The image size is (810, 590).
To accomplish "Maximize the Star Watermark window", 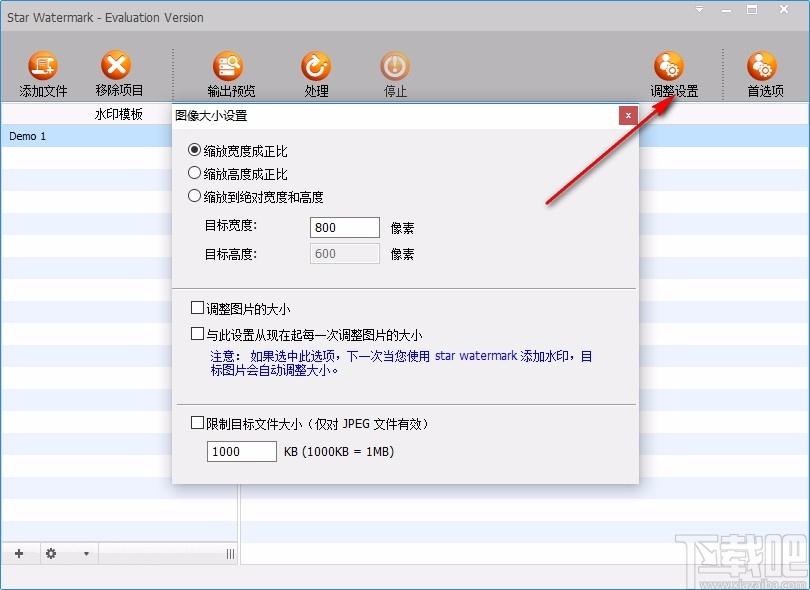I will click(752, 9).
